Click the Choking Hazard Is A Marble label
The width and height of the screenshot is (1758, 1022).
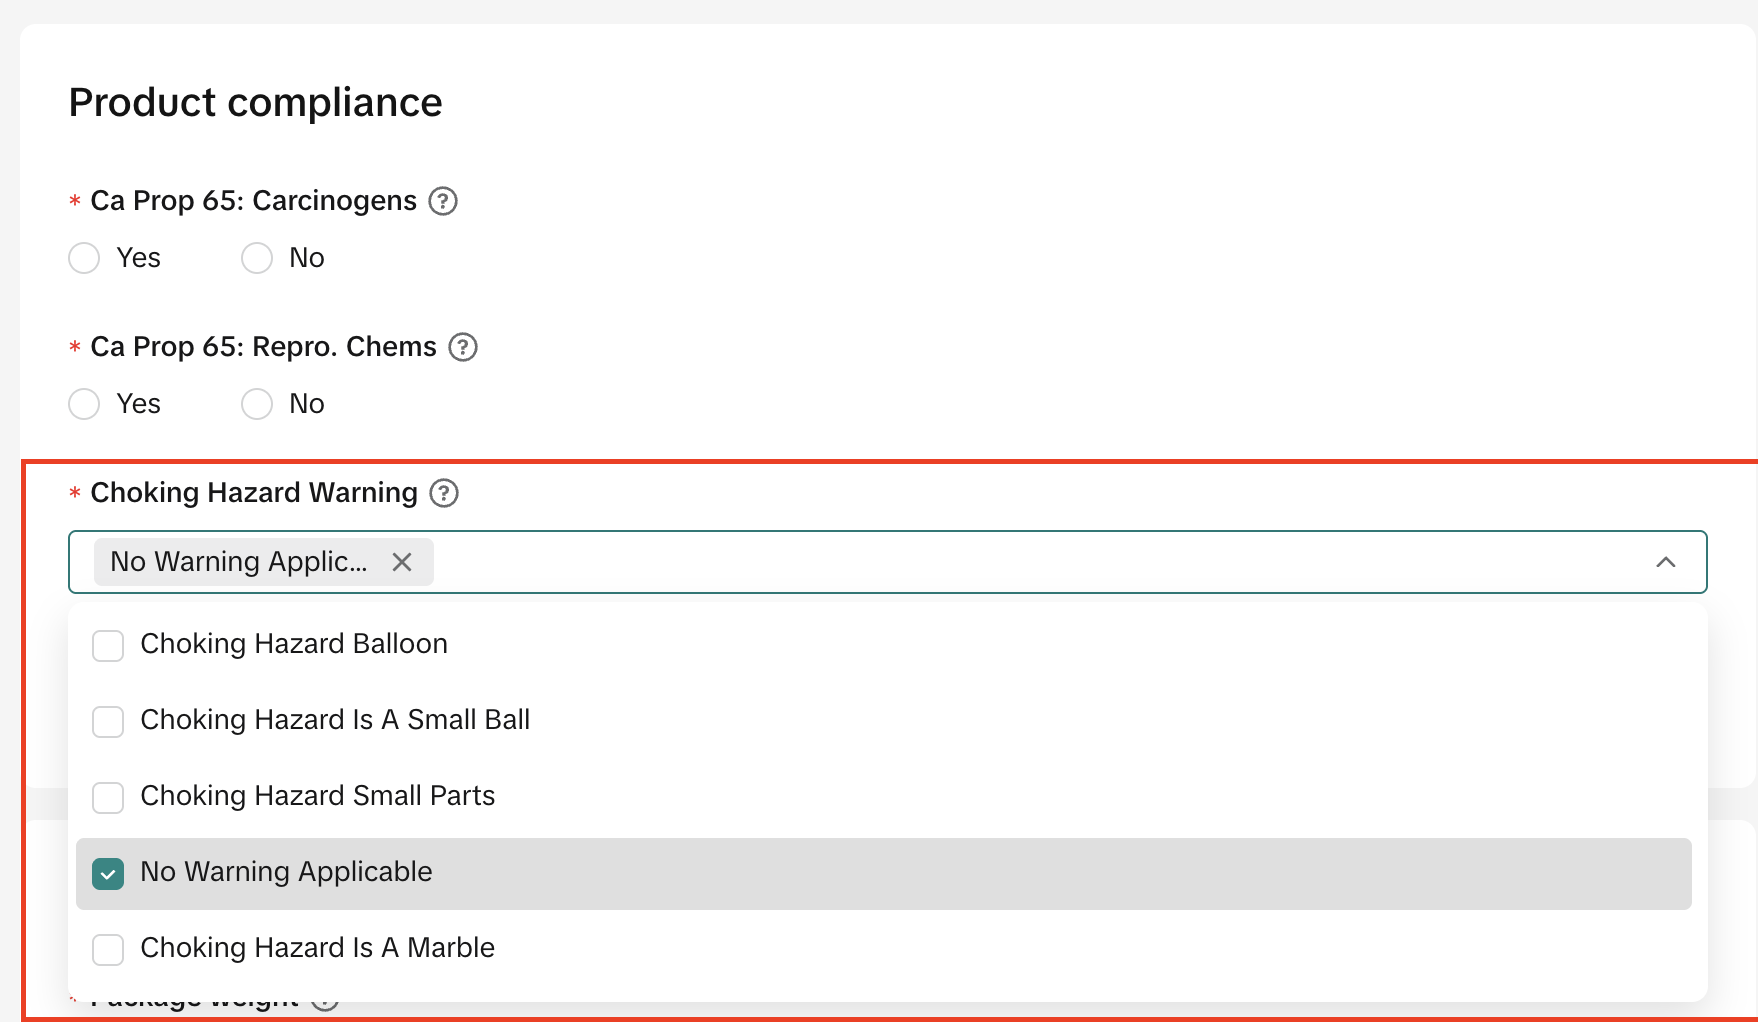[x=317, y=948]
